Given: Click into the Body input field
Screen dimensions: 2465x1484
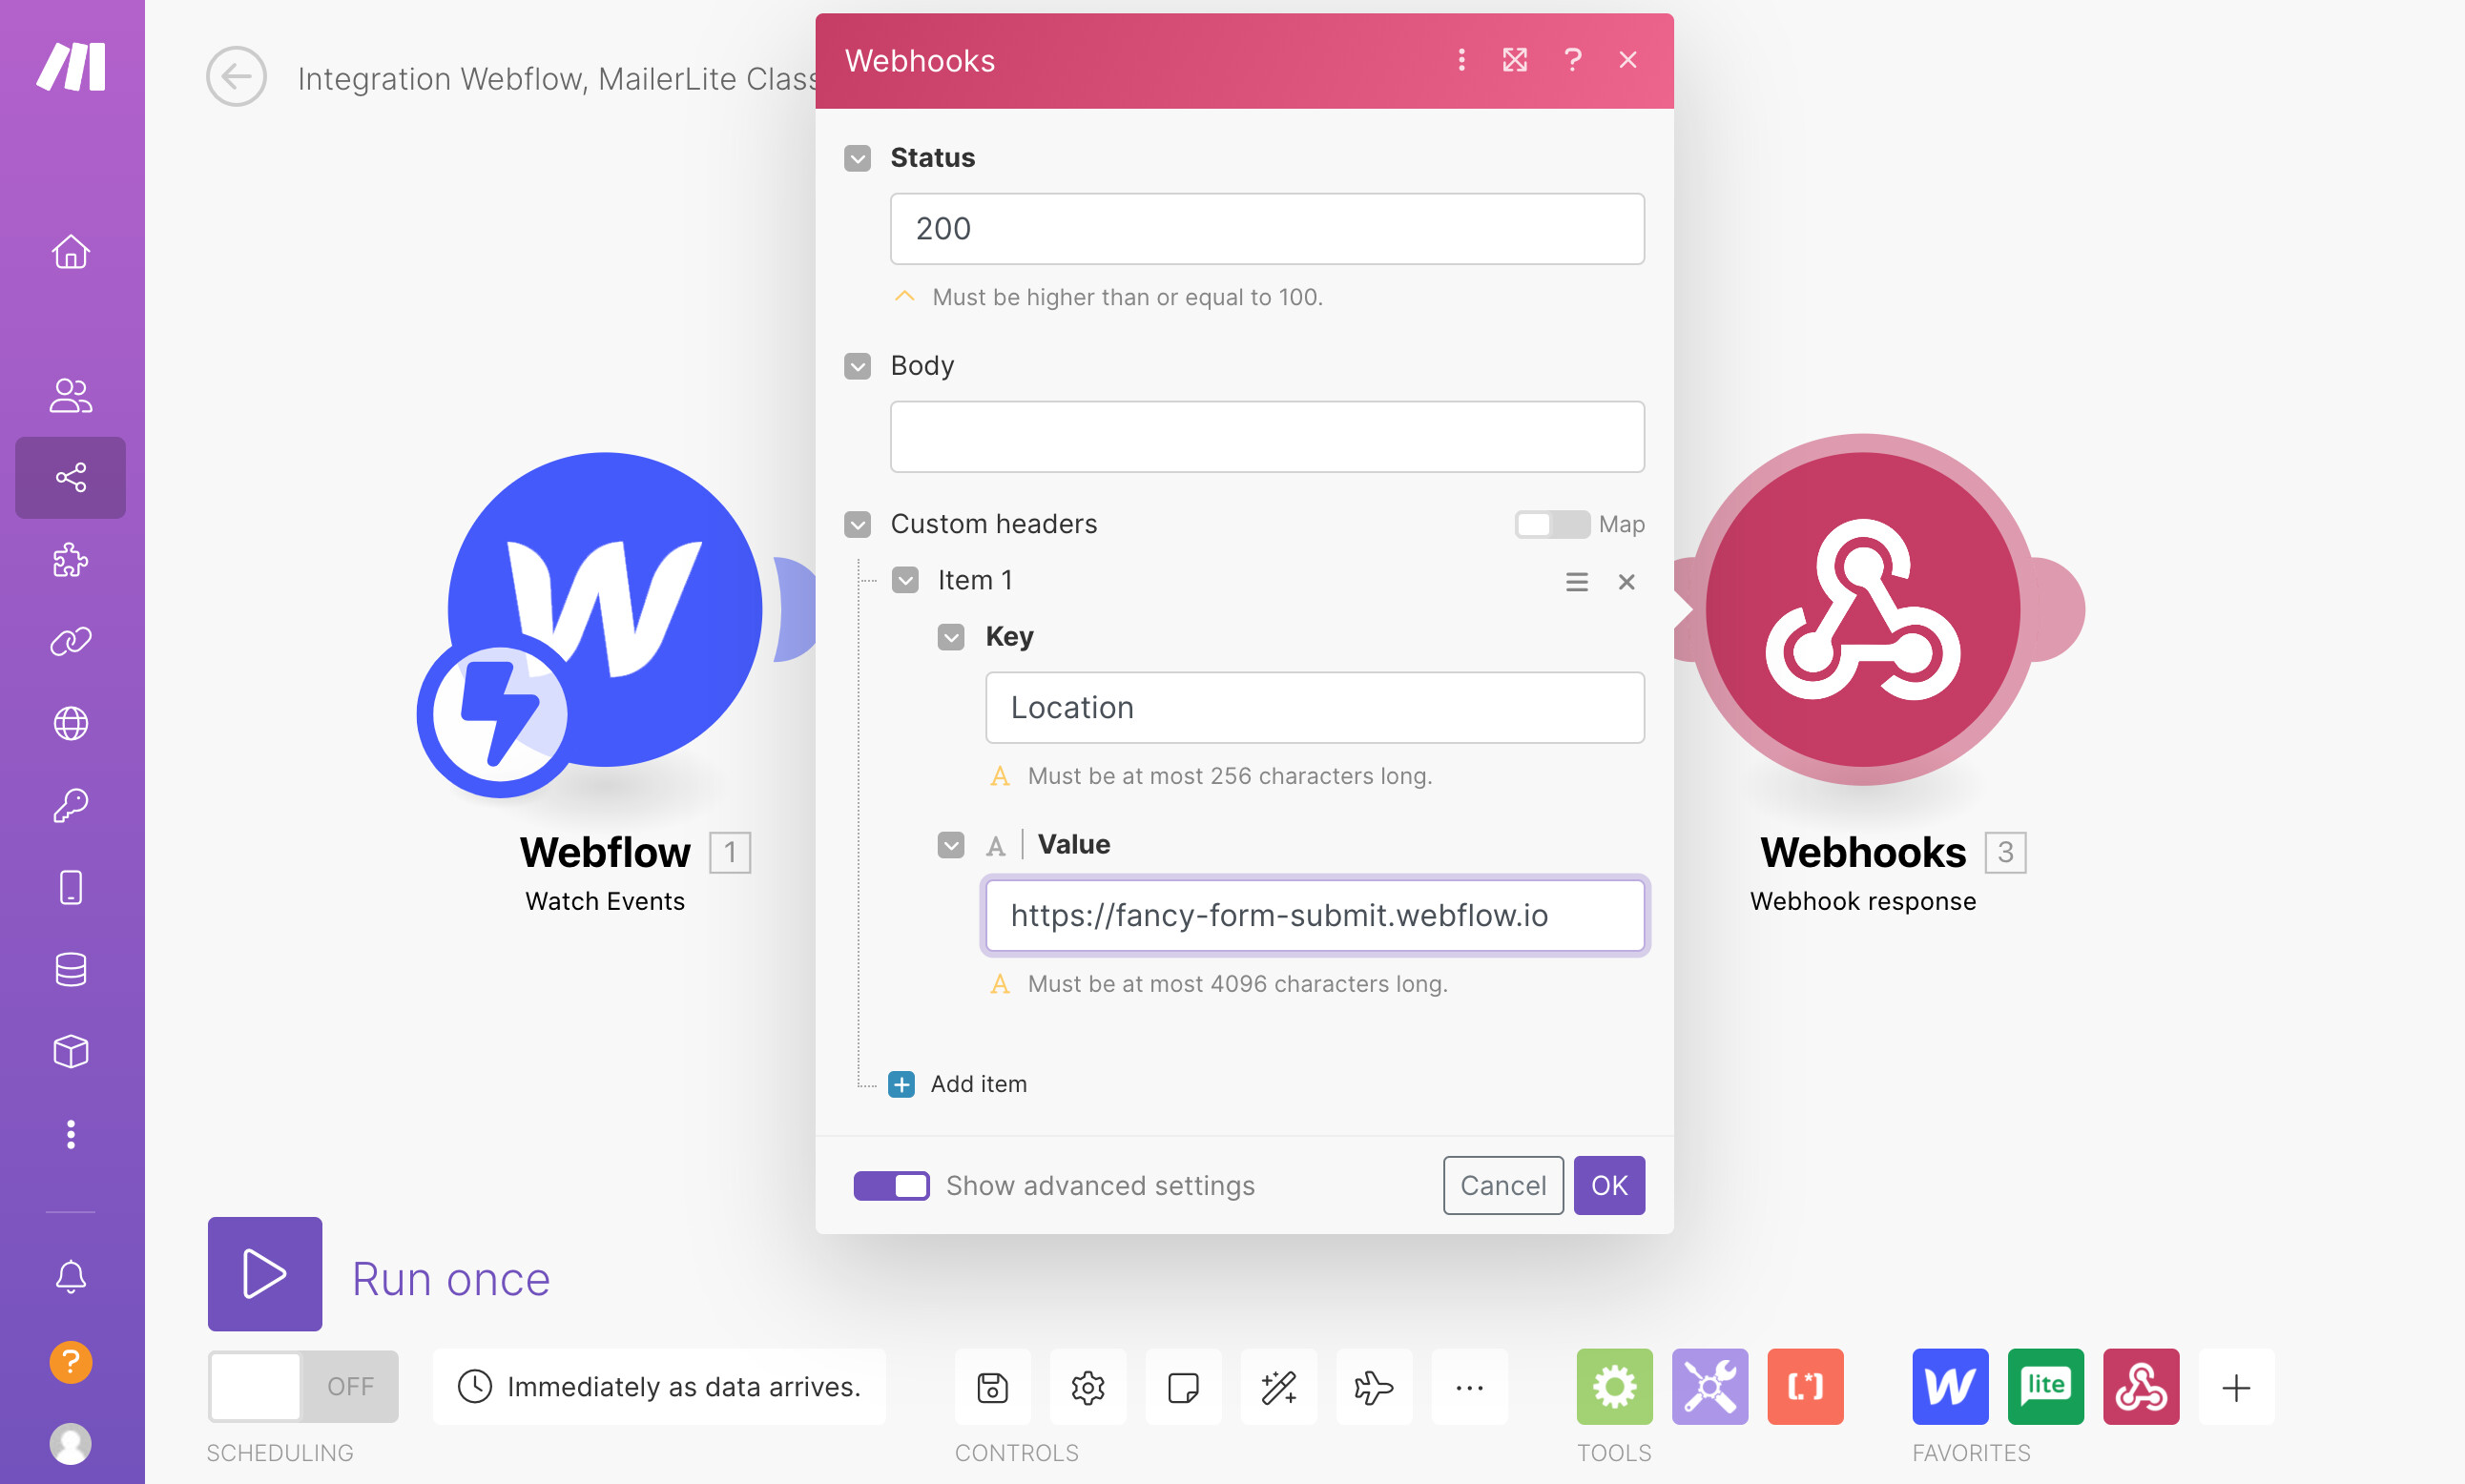Looking at the screenshot, I should pyautogui.click(x=1266, y=437).
